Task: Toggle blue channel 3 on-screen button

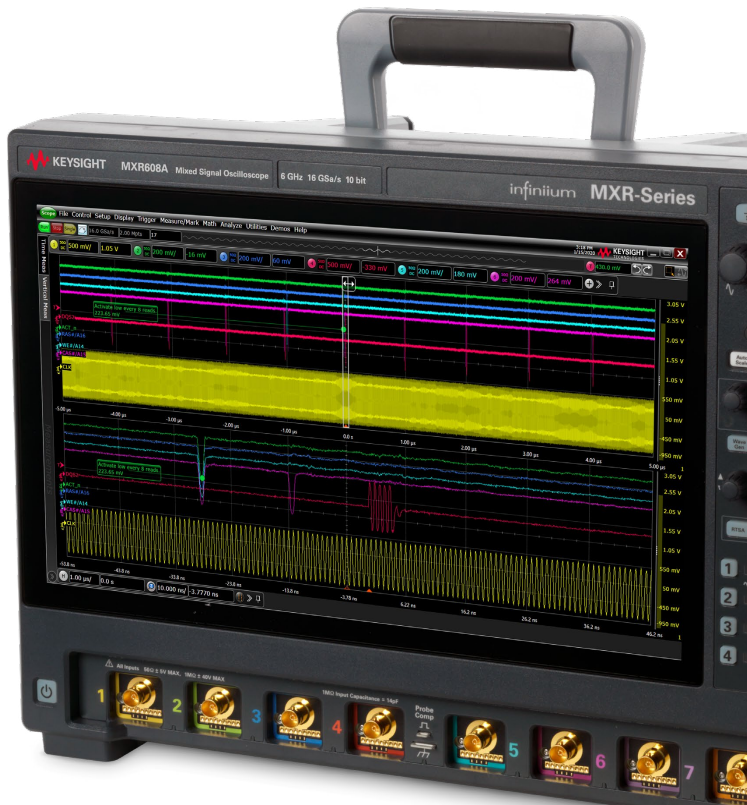Action: pos(223,257)
